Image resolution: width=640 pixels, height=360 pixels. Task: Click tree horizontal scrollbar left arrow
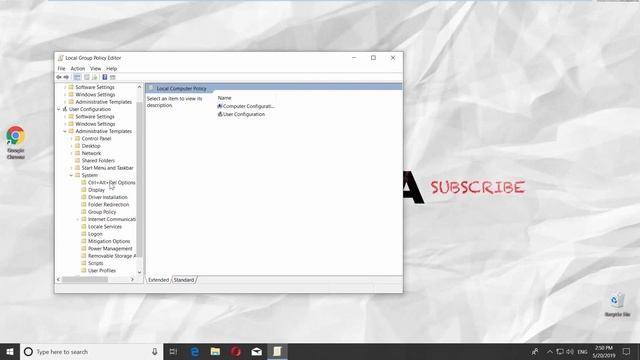58,280
